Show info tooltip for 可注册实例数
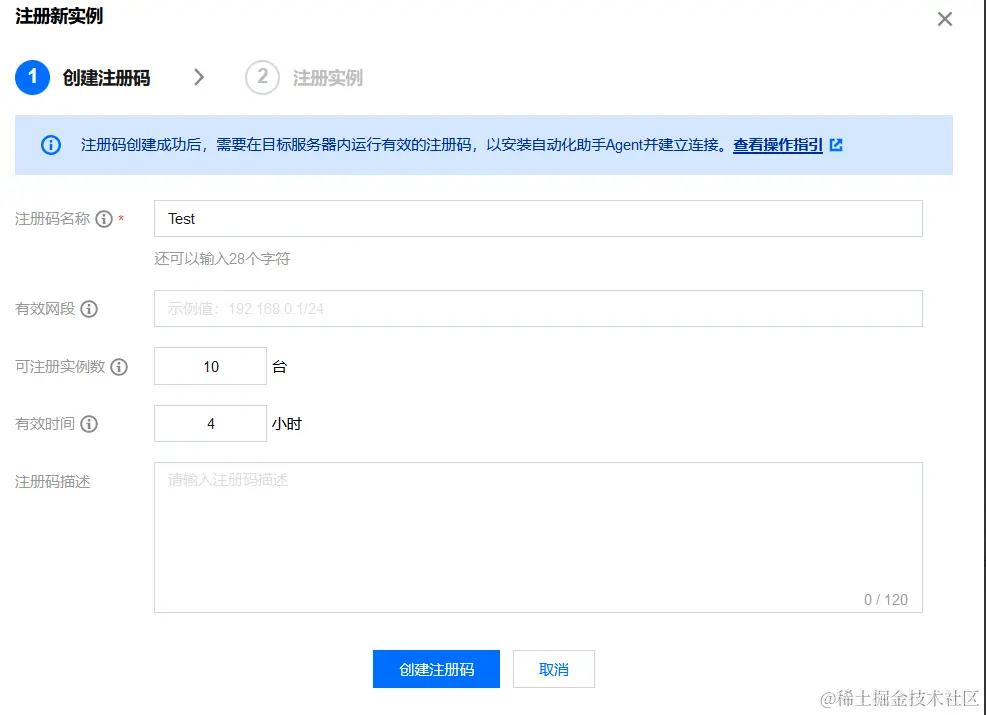Viewport: 986px width, 715px height. tap(119, 367)
